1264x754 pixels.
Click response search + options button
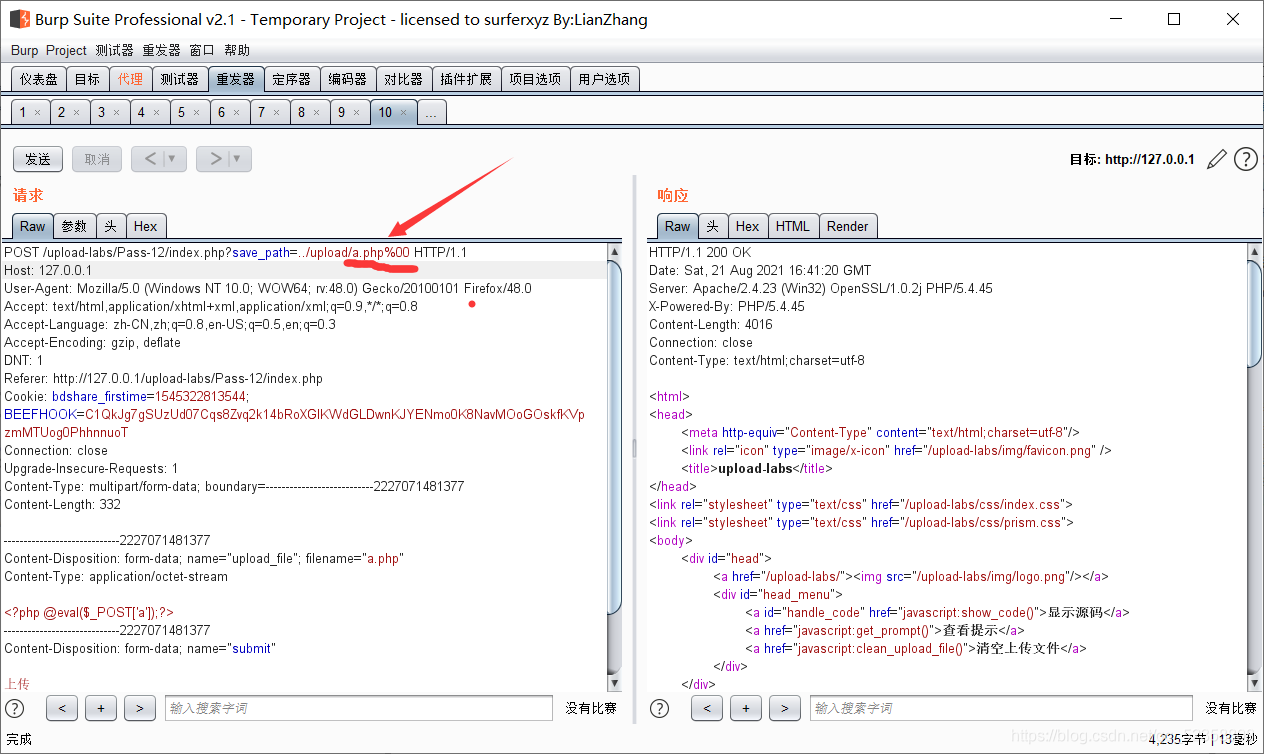tap(745, 708)
